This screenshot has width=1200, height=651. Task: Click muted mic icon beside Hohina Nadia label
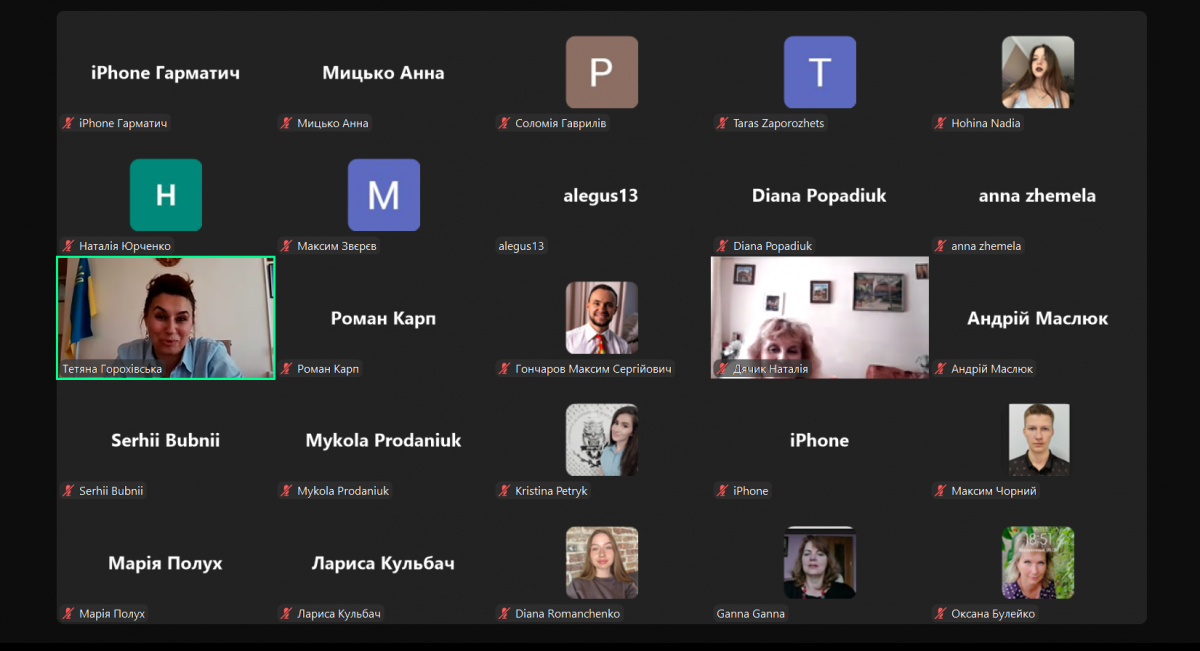pos(940,123)
